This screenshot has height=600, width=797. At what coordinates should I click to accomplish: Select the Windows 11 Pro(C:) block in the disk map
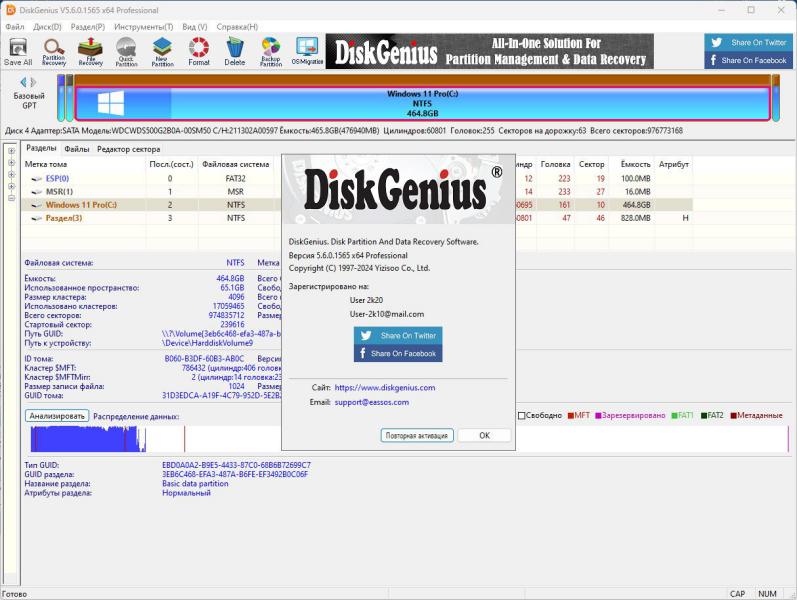(x=422, y=104)
